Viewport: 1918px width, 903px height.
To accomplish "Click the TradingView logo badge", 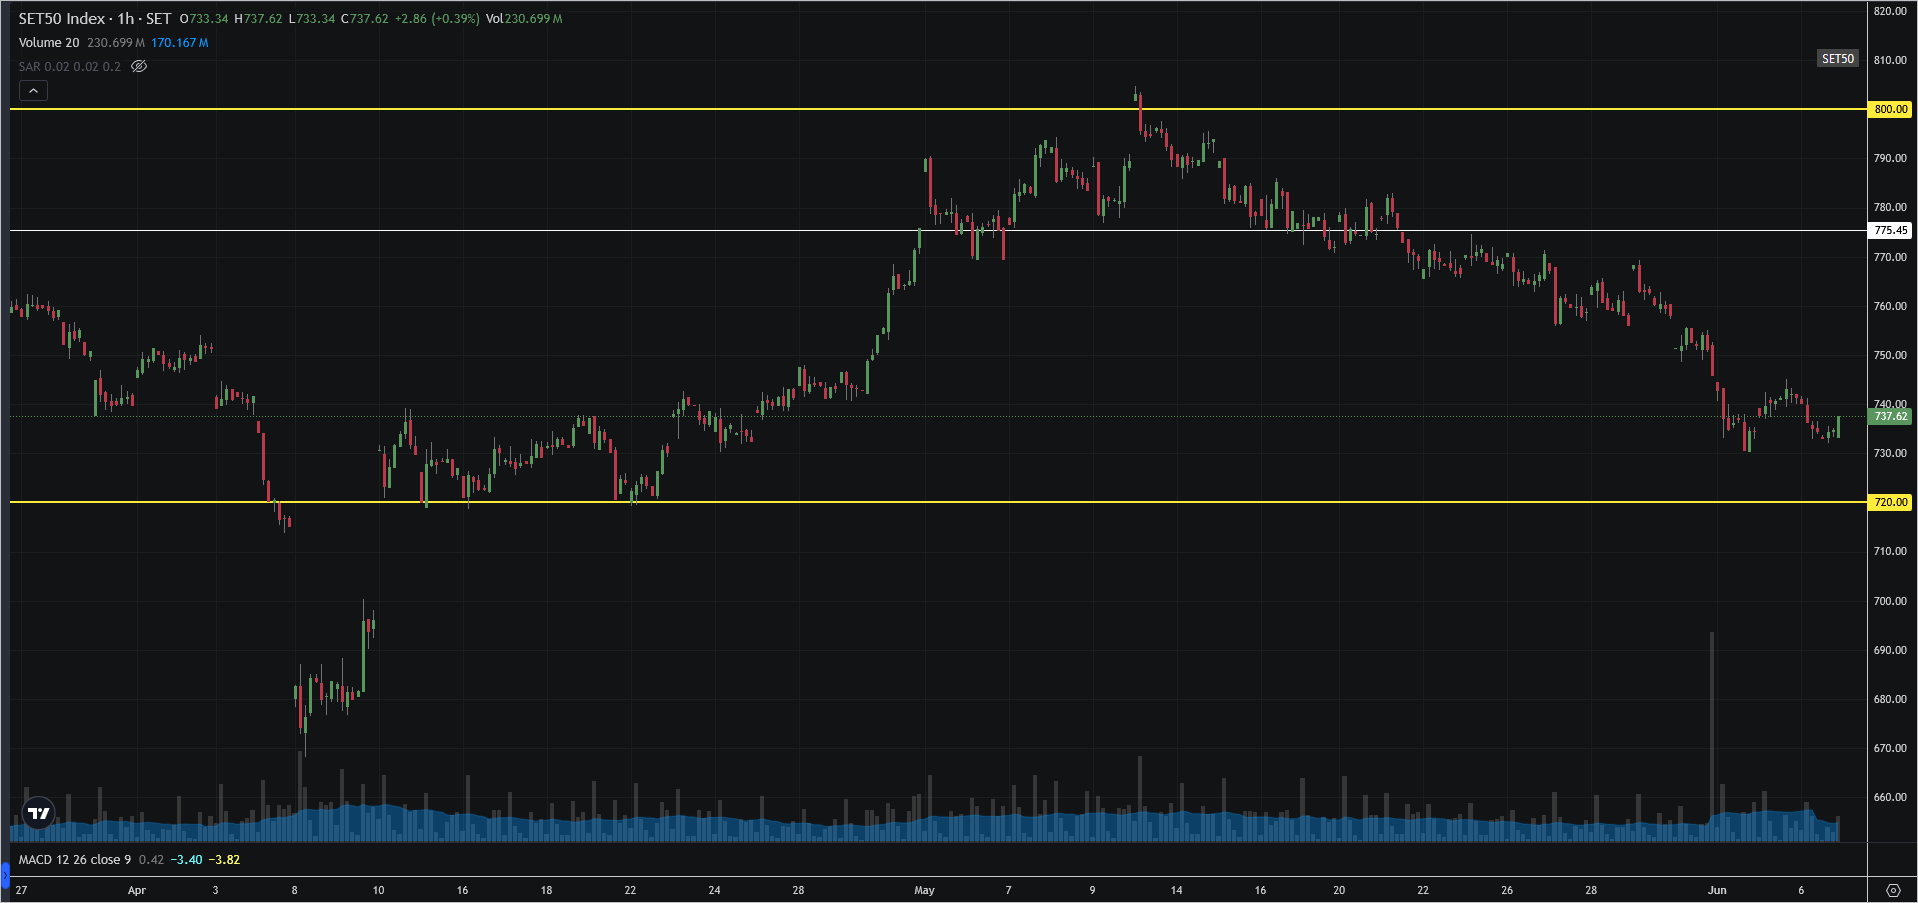I will point(39,813).
